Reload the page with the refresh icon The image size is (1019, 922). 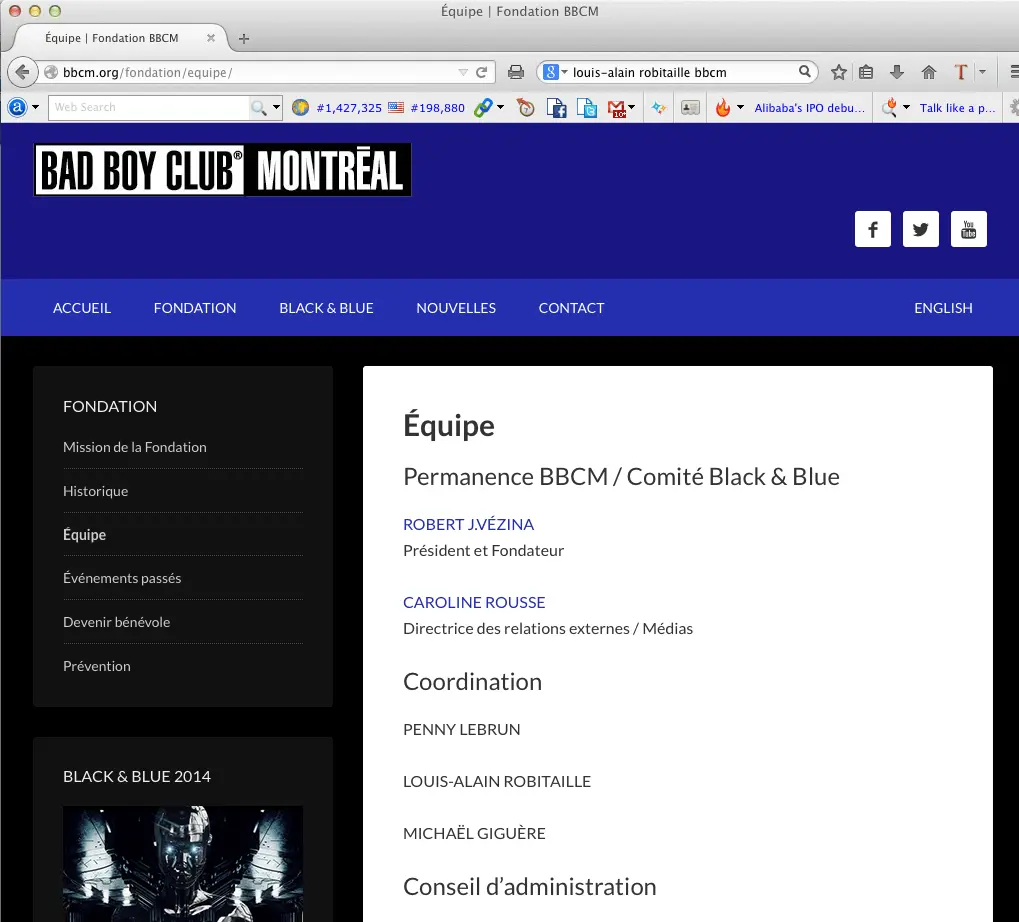click(482, 72)
